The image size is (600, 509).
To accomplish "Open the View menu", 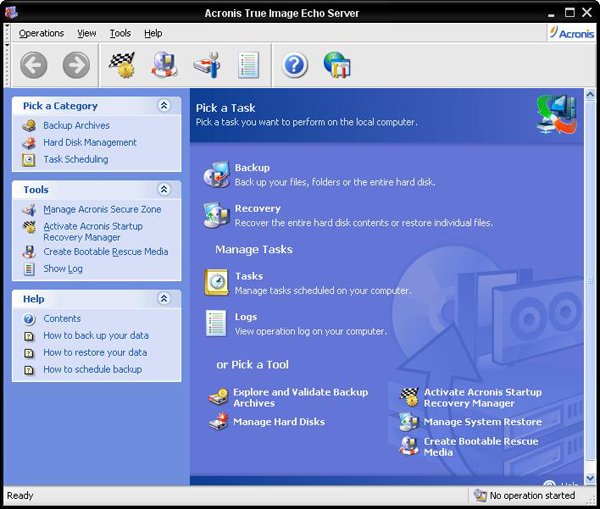I will 87,33.
